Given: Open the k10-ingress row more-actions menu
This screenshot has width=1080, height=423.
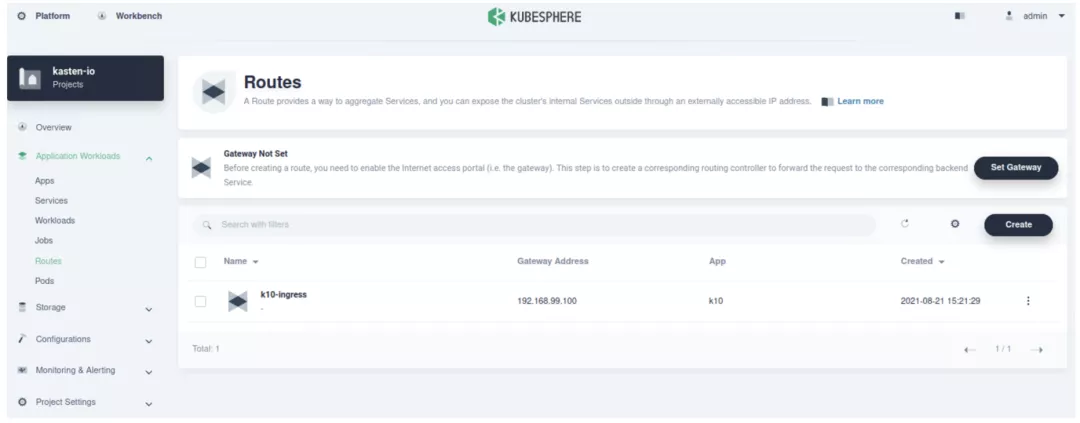Looking at the screenshot, I should 1028,301.
